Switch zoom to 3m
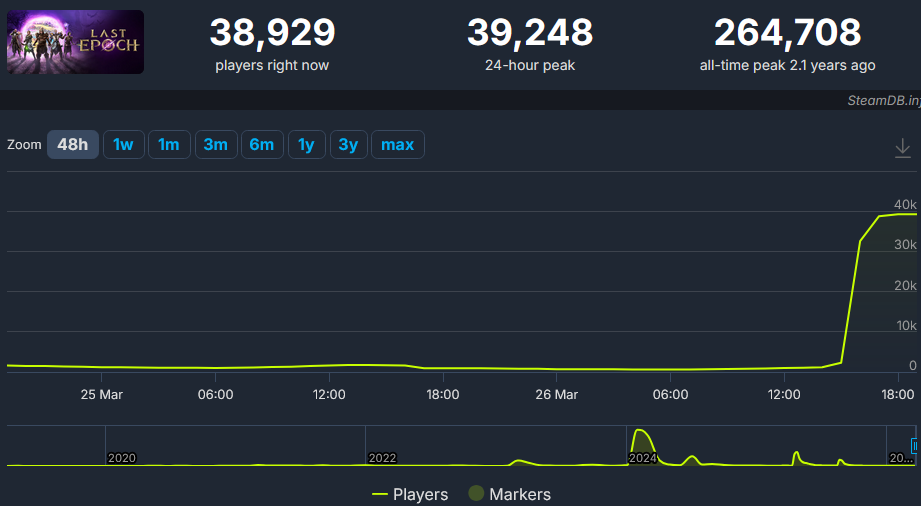This screenshot has height=506, width=921. [x=216, y=145]
